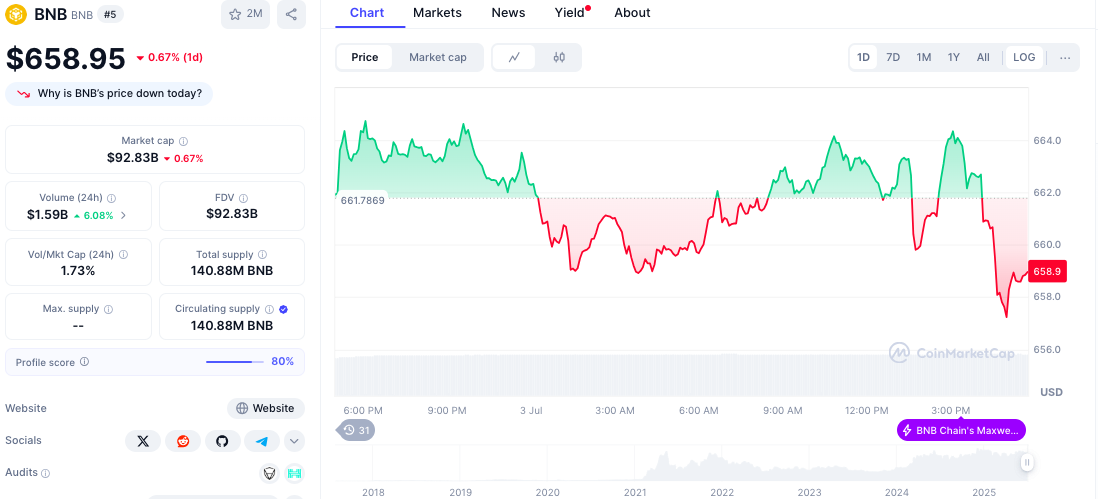Select the All time range
The height and width of the screenshot is (499, 1098).
tap(983, 57)
